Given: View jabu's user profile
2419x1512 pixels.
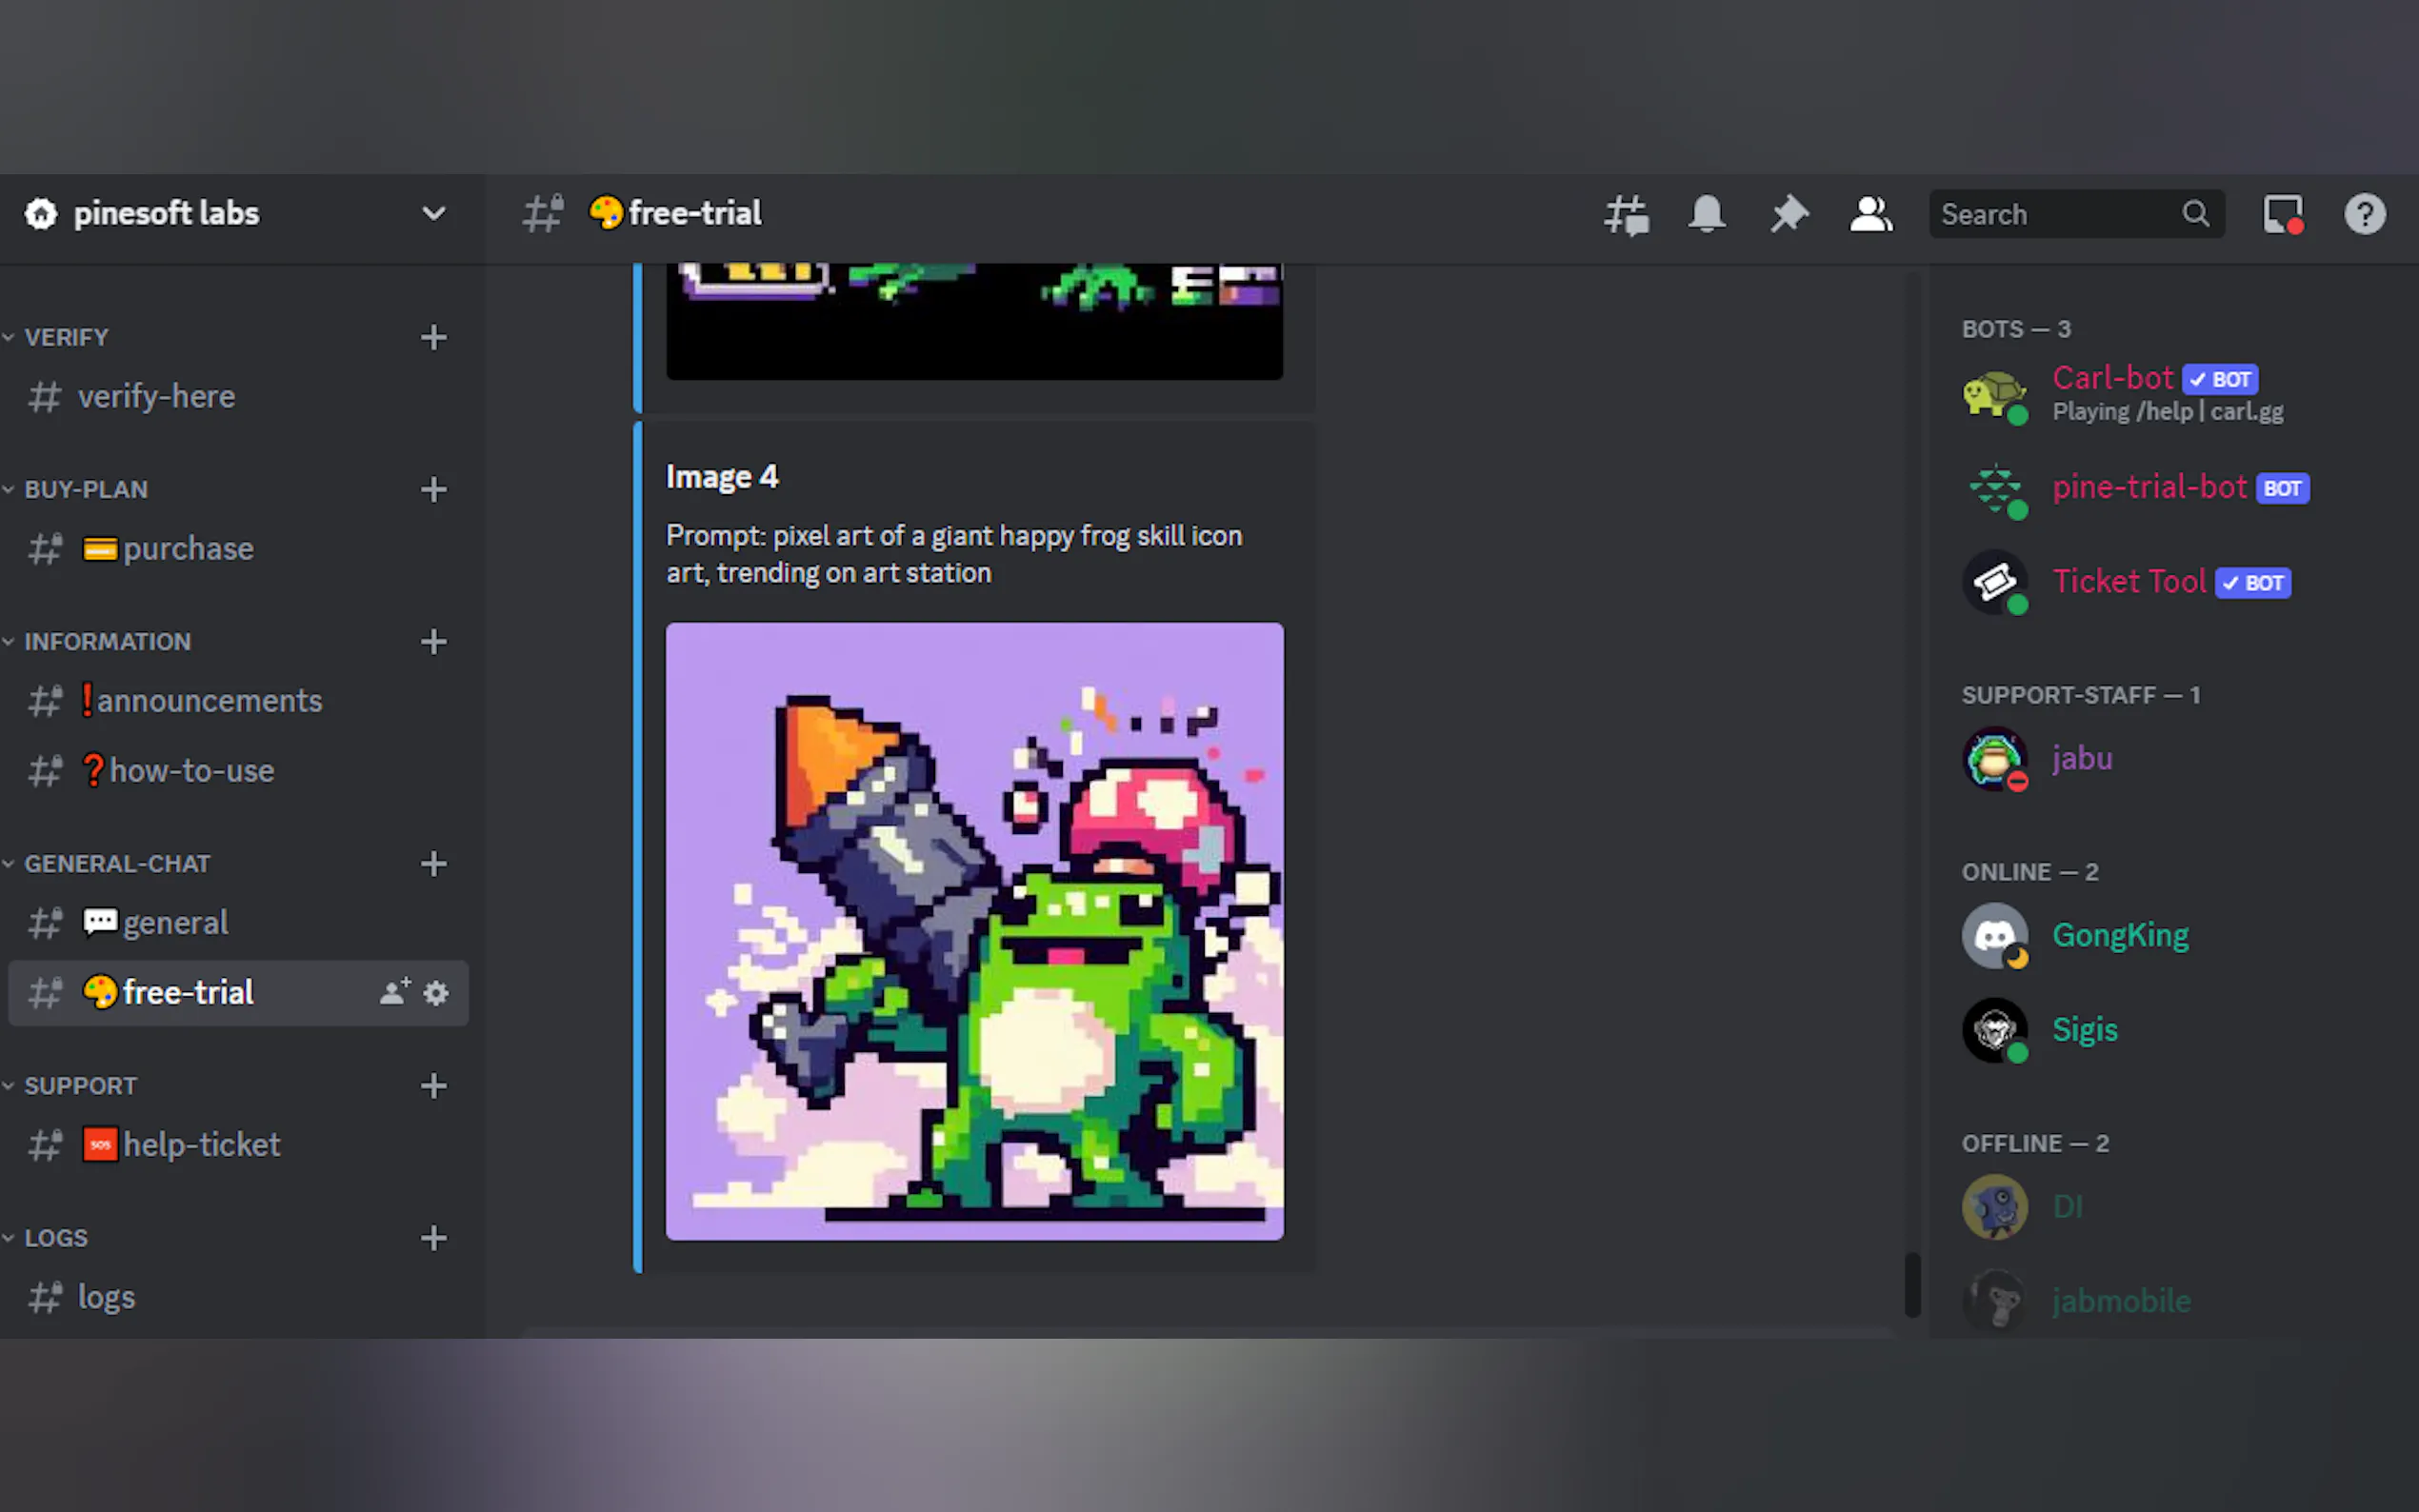Looking at the screenshot, I should tap(2081, 758).
